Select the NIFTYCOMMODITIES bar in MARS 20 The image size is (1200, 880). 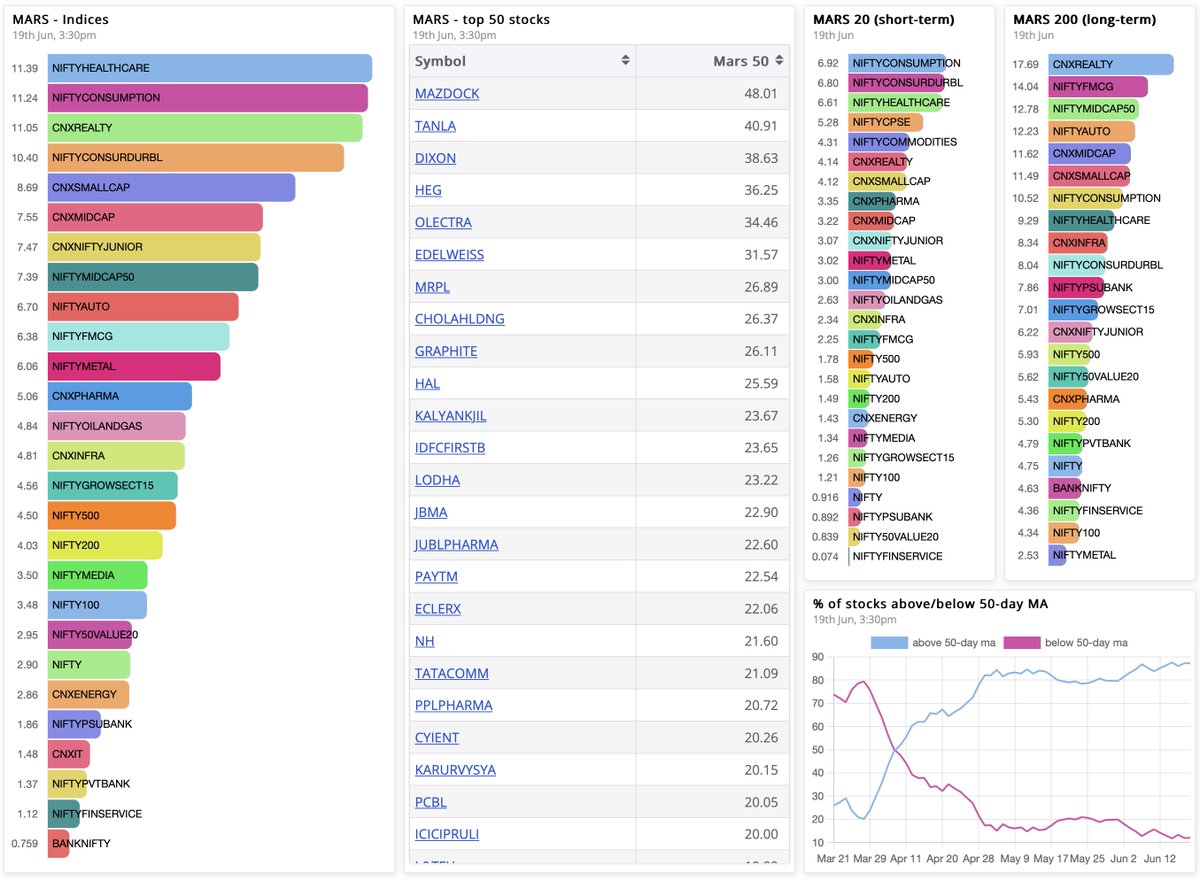(x=879, y=142)
